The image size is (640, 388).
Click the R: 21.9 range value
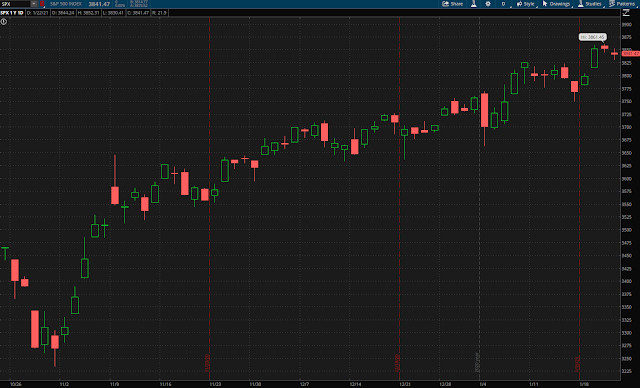point(159,13)
